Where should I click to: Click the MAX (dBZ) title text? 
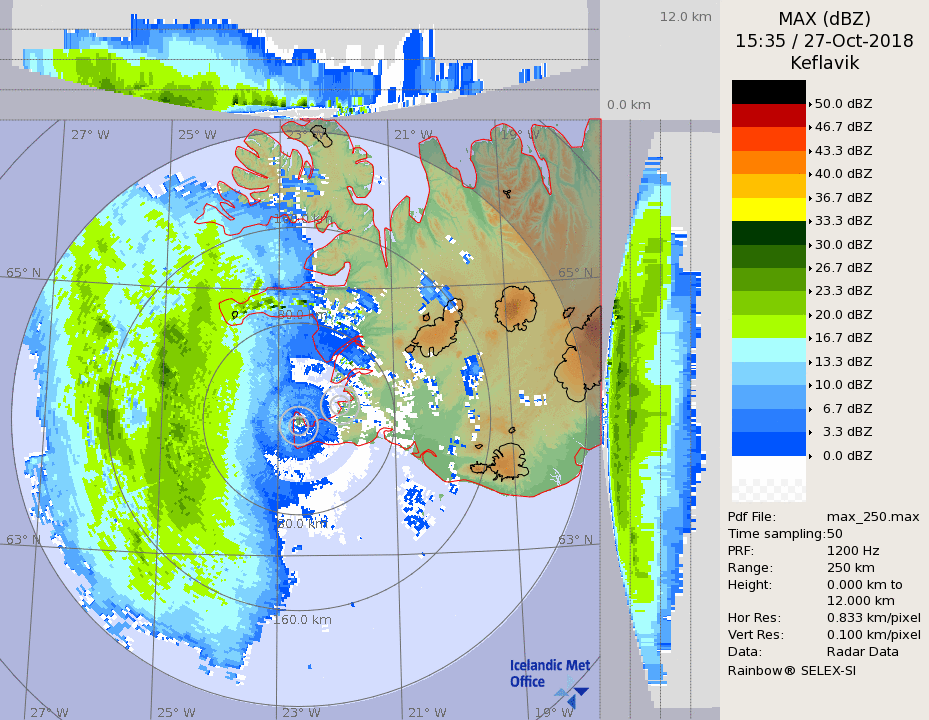[x=824, y=18]
